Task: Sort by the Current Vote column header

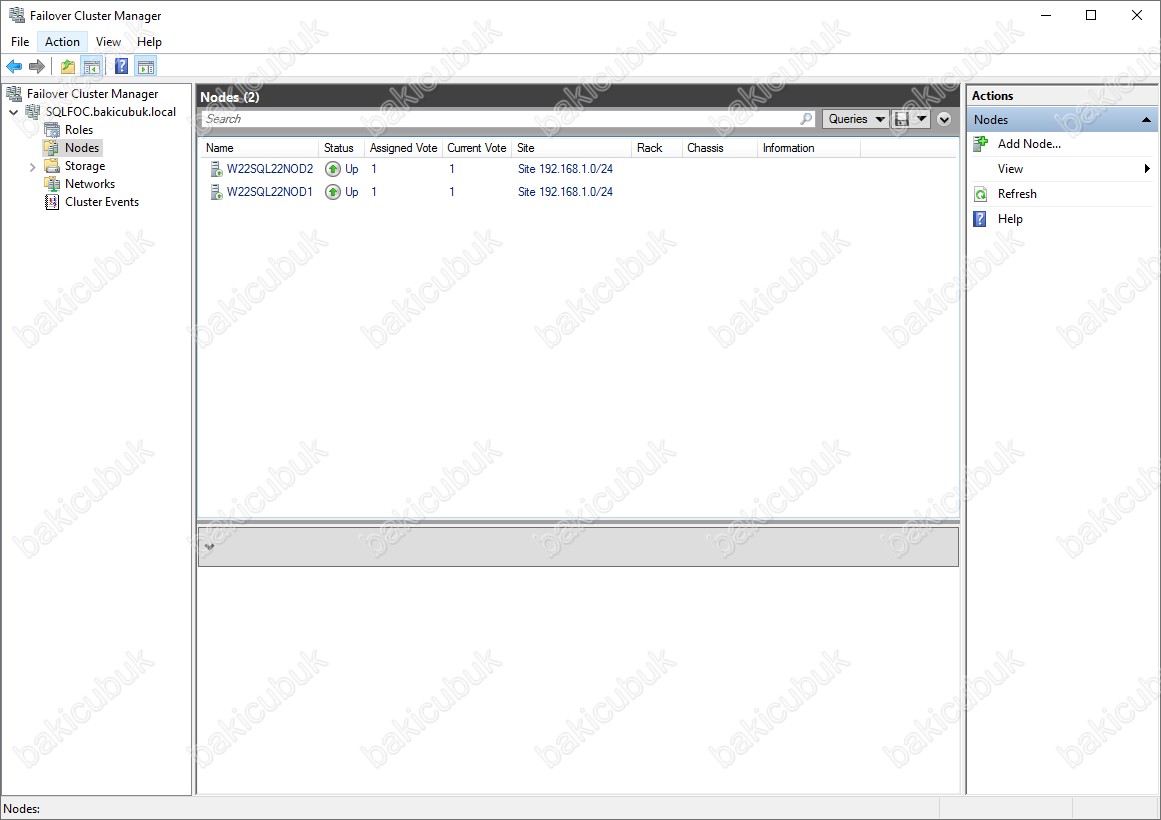Action: point(477,148)
